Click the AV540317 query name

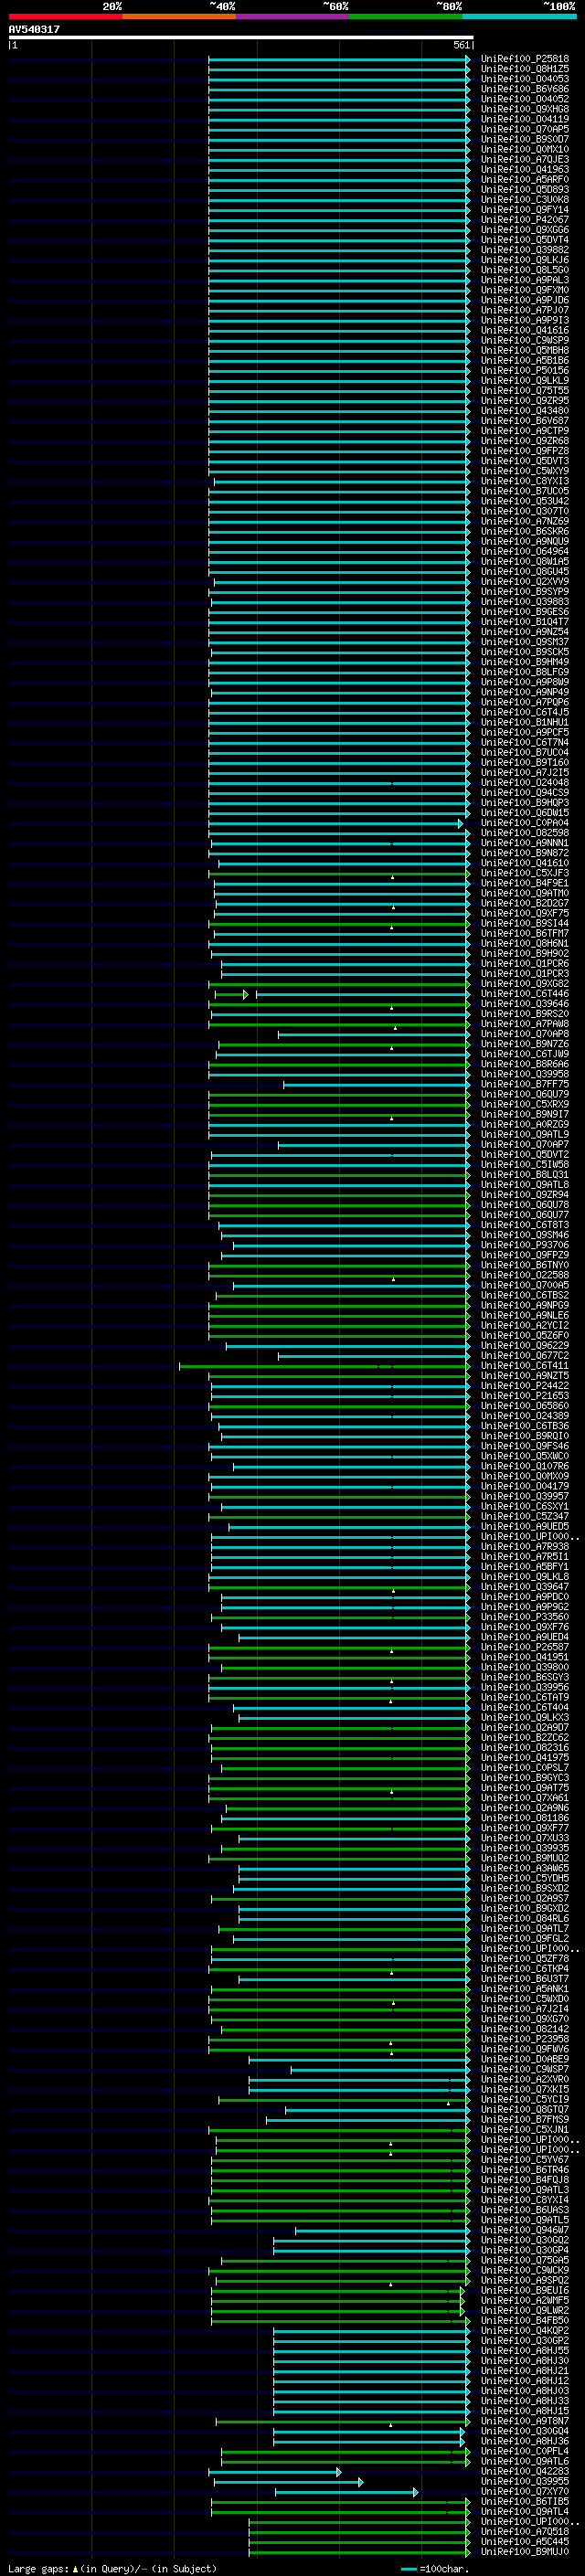pos(34,30)
